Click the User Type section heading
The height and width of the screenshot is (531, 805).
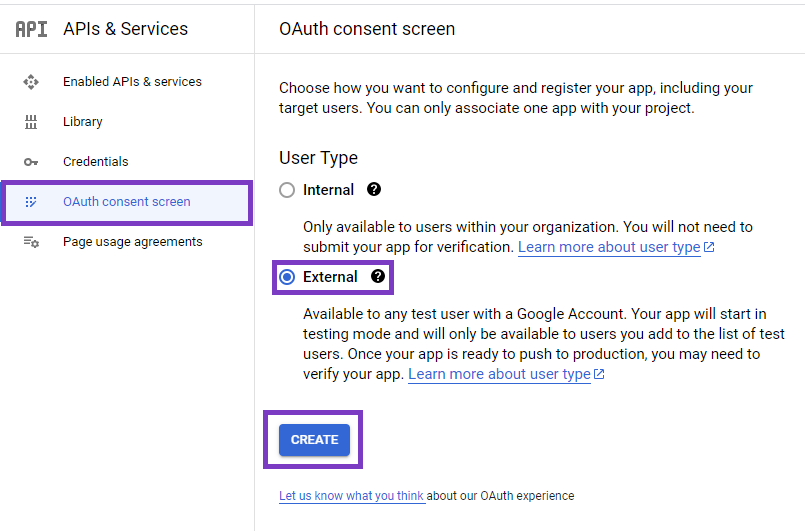pos(318,158)
